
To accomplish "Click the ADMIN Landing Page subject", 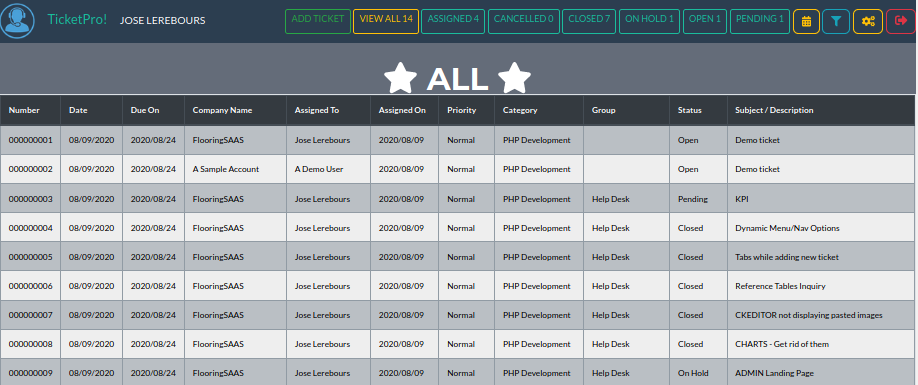I will tap(775, 373).
